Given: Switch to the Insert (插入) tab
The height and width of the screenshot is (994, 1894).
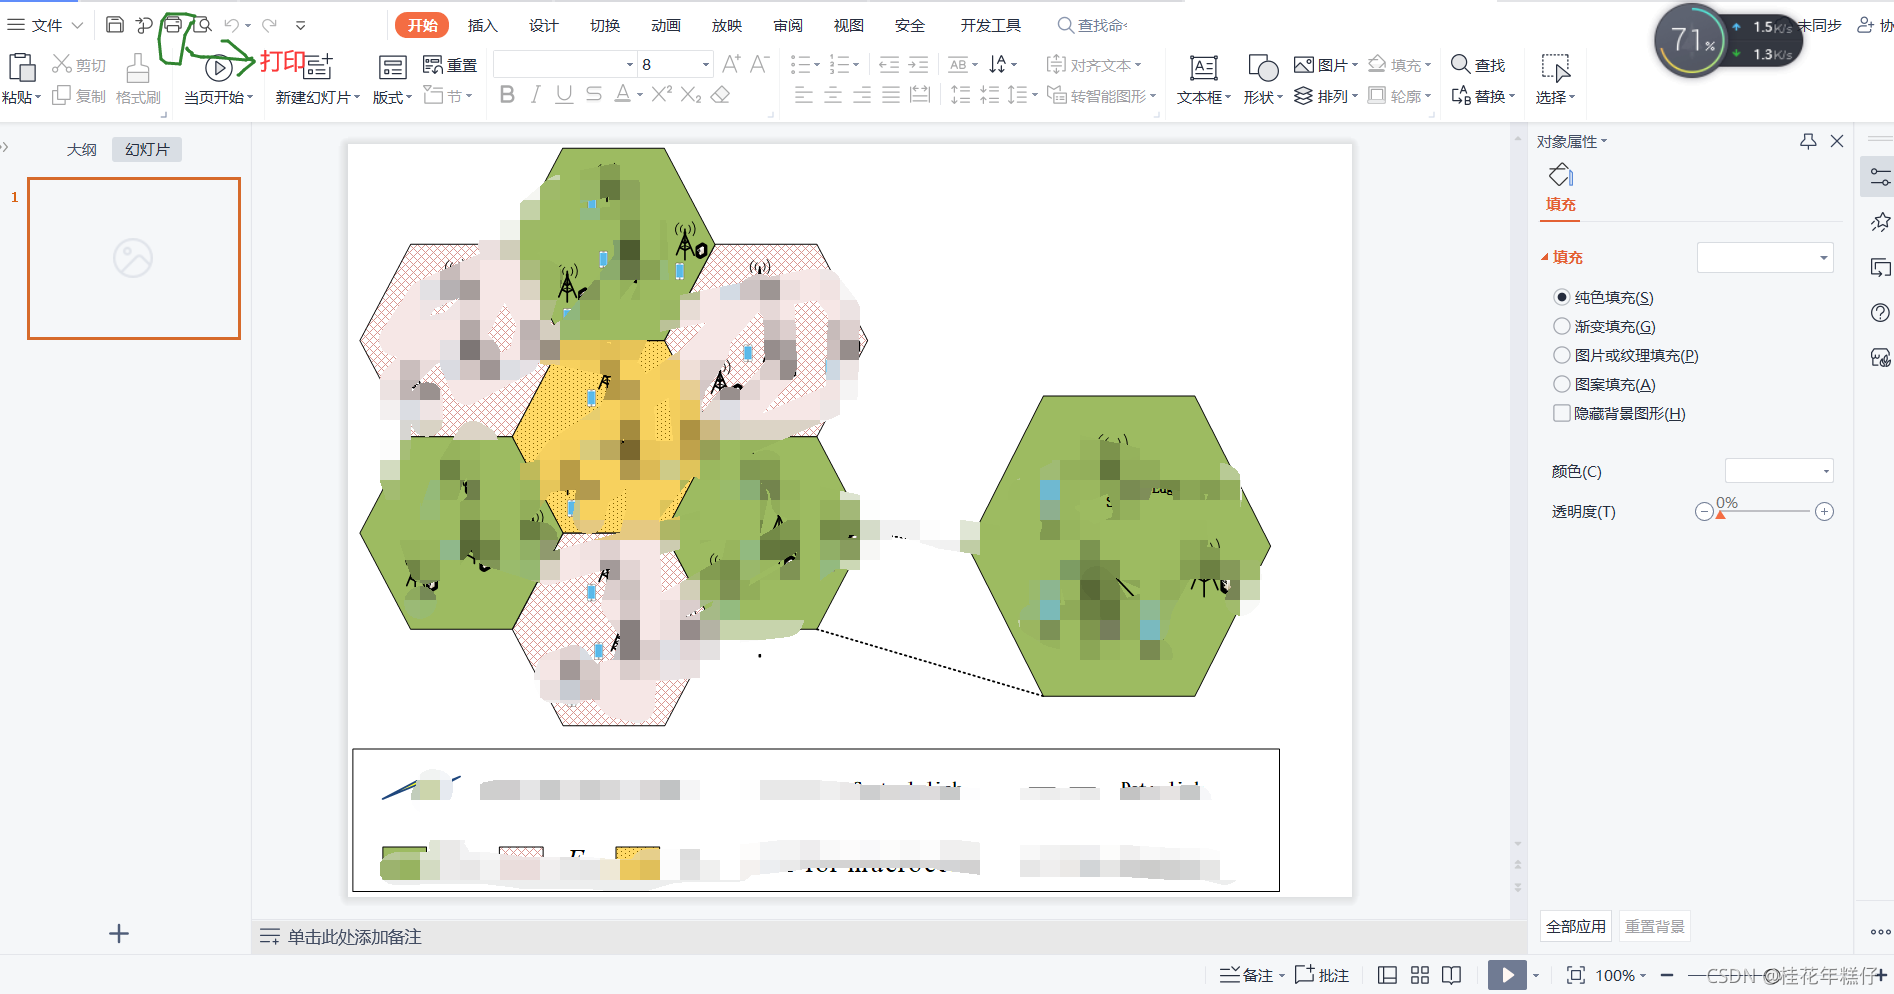Looking at the screenshot, I should click(482, 25).
